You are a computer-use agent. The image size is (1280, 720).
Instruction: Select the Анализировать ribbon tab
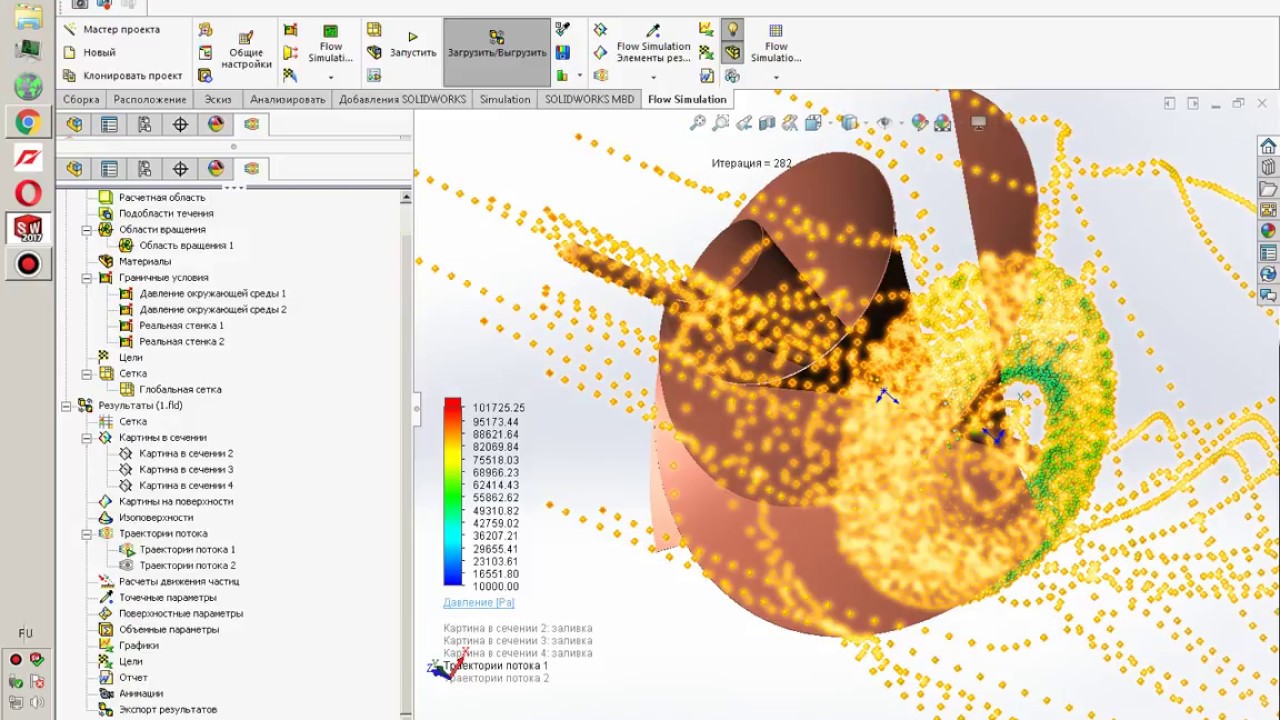[x=288, y=99]
